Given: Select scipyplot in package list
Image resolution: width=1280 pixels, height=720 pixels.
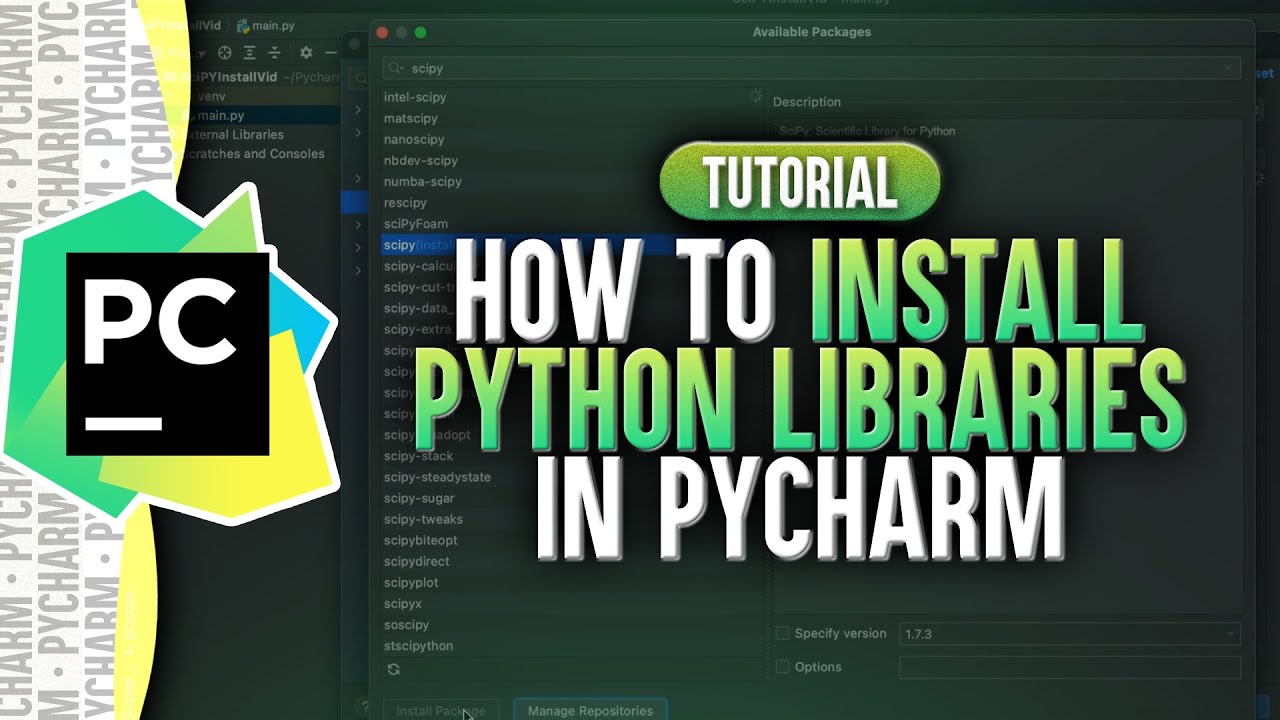Looking at the screenshot, I should pyautogui.click(x=411, y=582).
